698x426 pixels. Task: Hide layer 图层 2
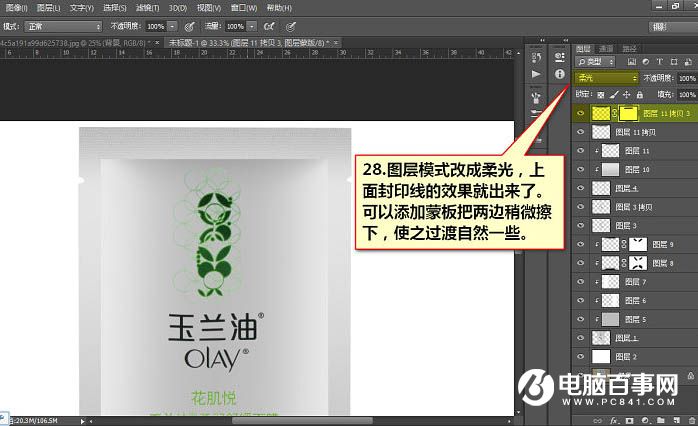pyautogui.click(x=580, y=357)
